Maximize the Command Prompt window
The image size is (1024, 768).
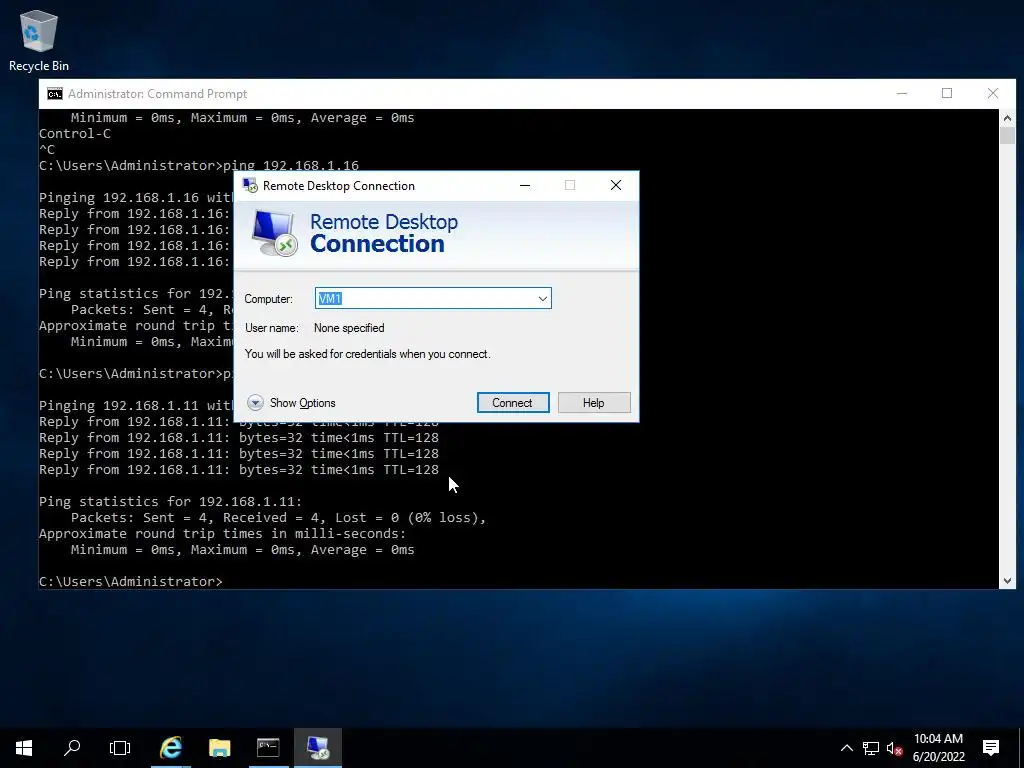coord(947,94)
